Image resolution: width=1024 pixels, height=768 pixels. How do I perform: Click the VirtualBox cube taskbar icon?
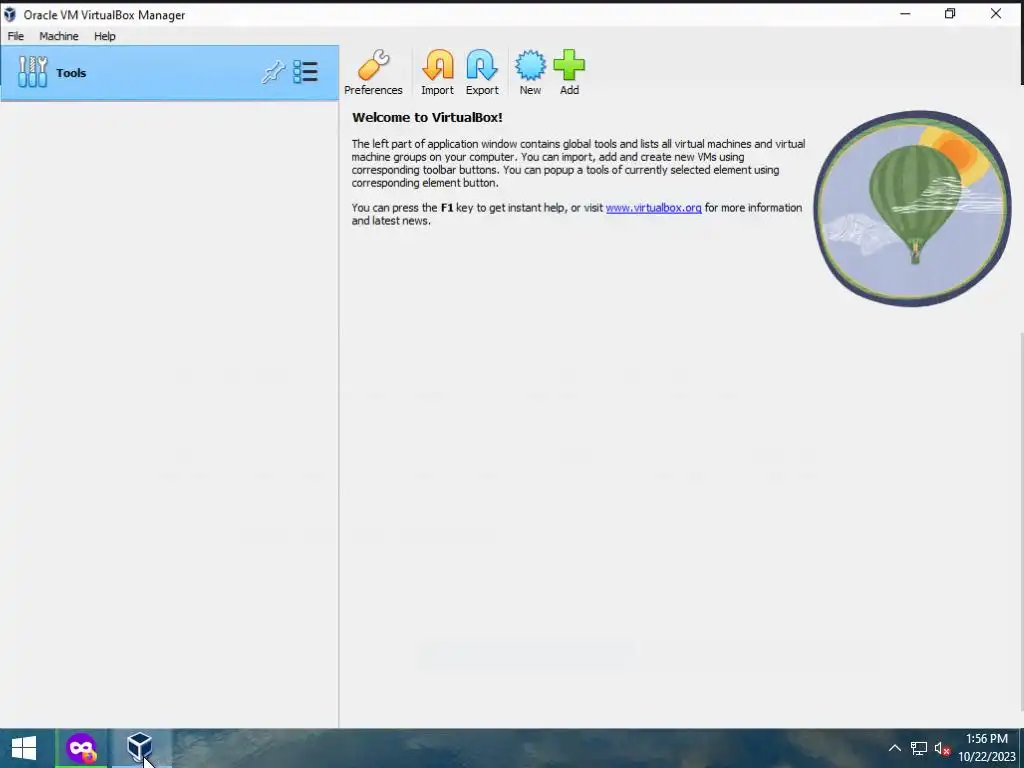(x=139, y=748)
